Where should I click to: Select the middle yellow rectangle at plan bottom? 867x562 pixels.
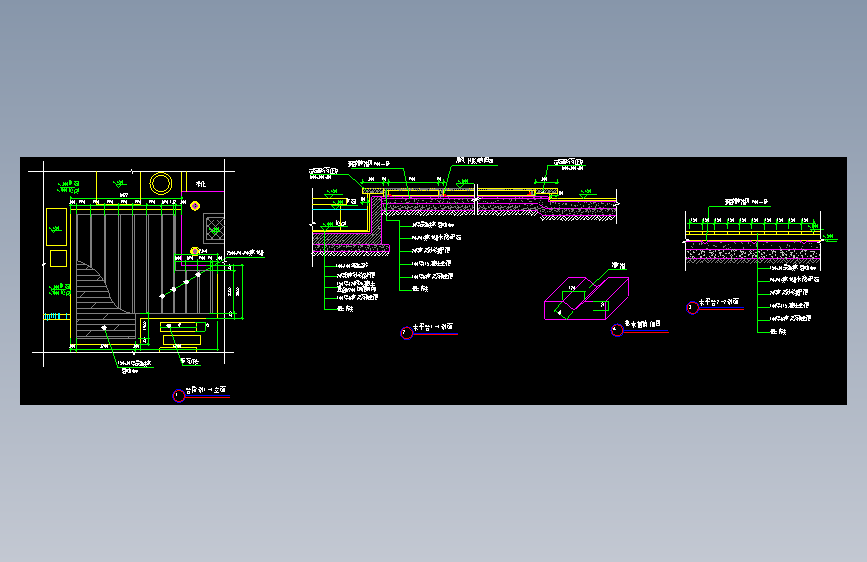click(182, 340)
